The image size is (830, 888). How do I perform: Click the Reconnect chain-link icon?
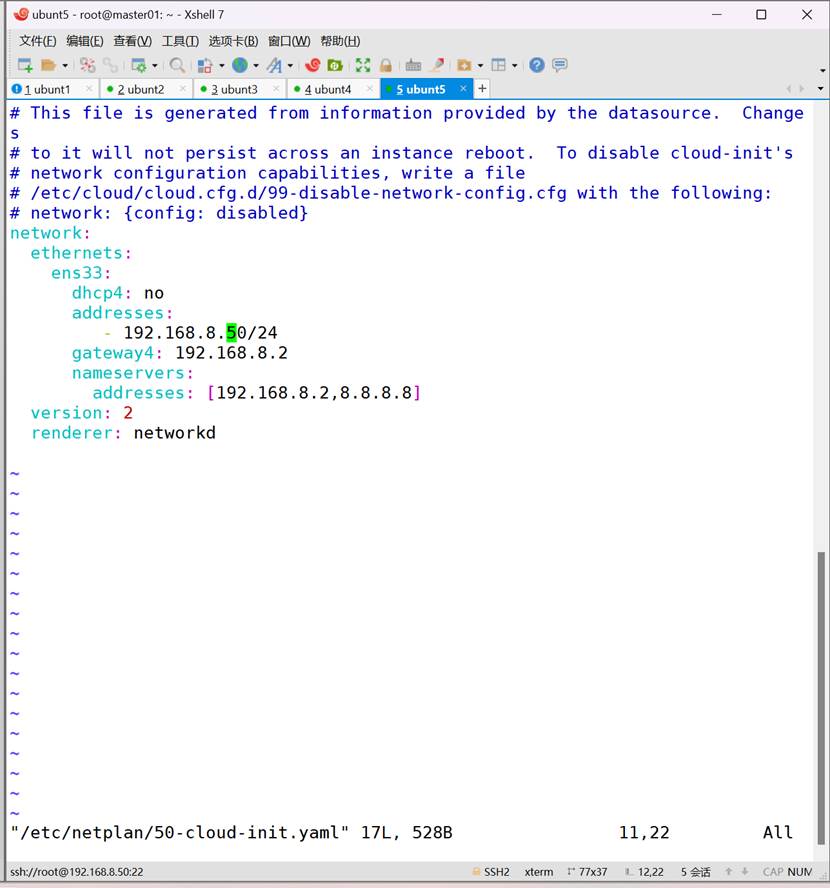coord(110,65)
